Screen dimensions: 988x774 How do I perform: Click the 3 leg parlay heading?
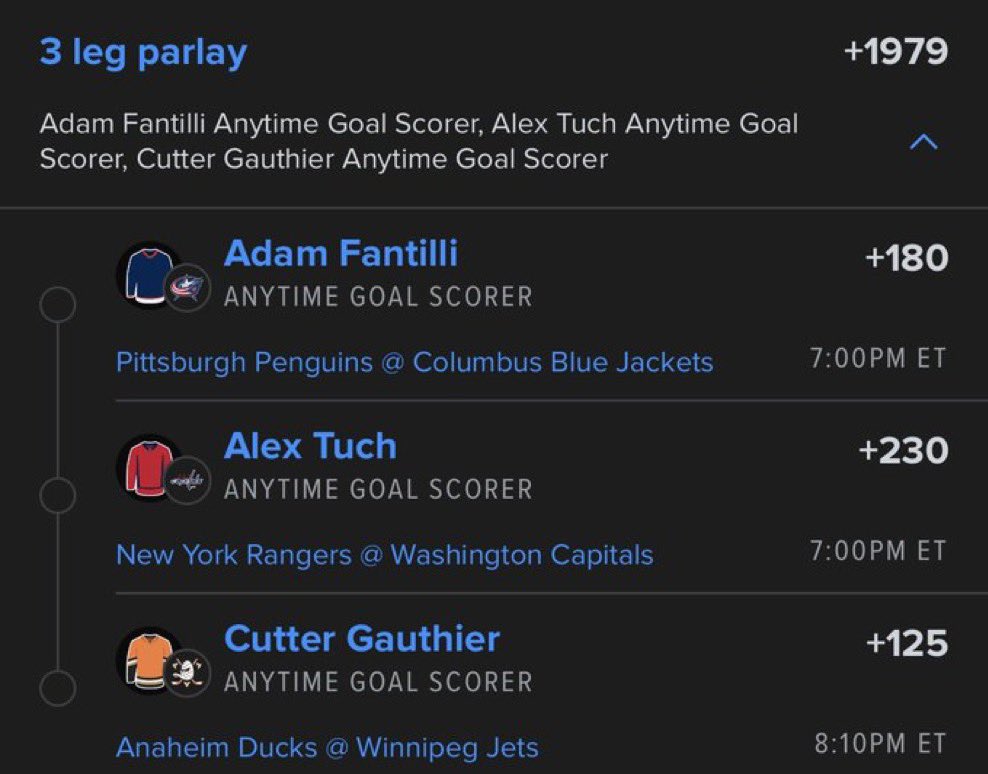click(143, 53)
